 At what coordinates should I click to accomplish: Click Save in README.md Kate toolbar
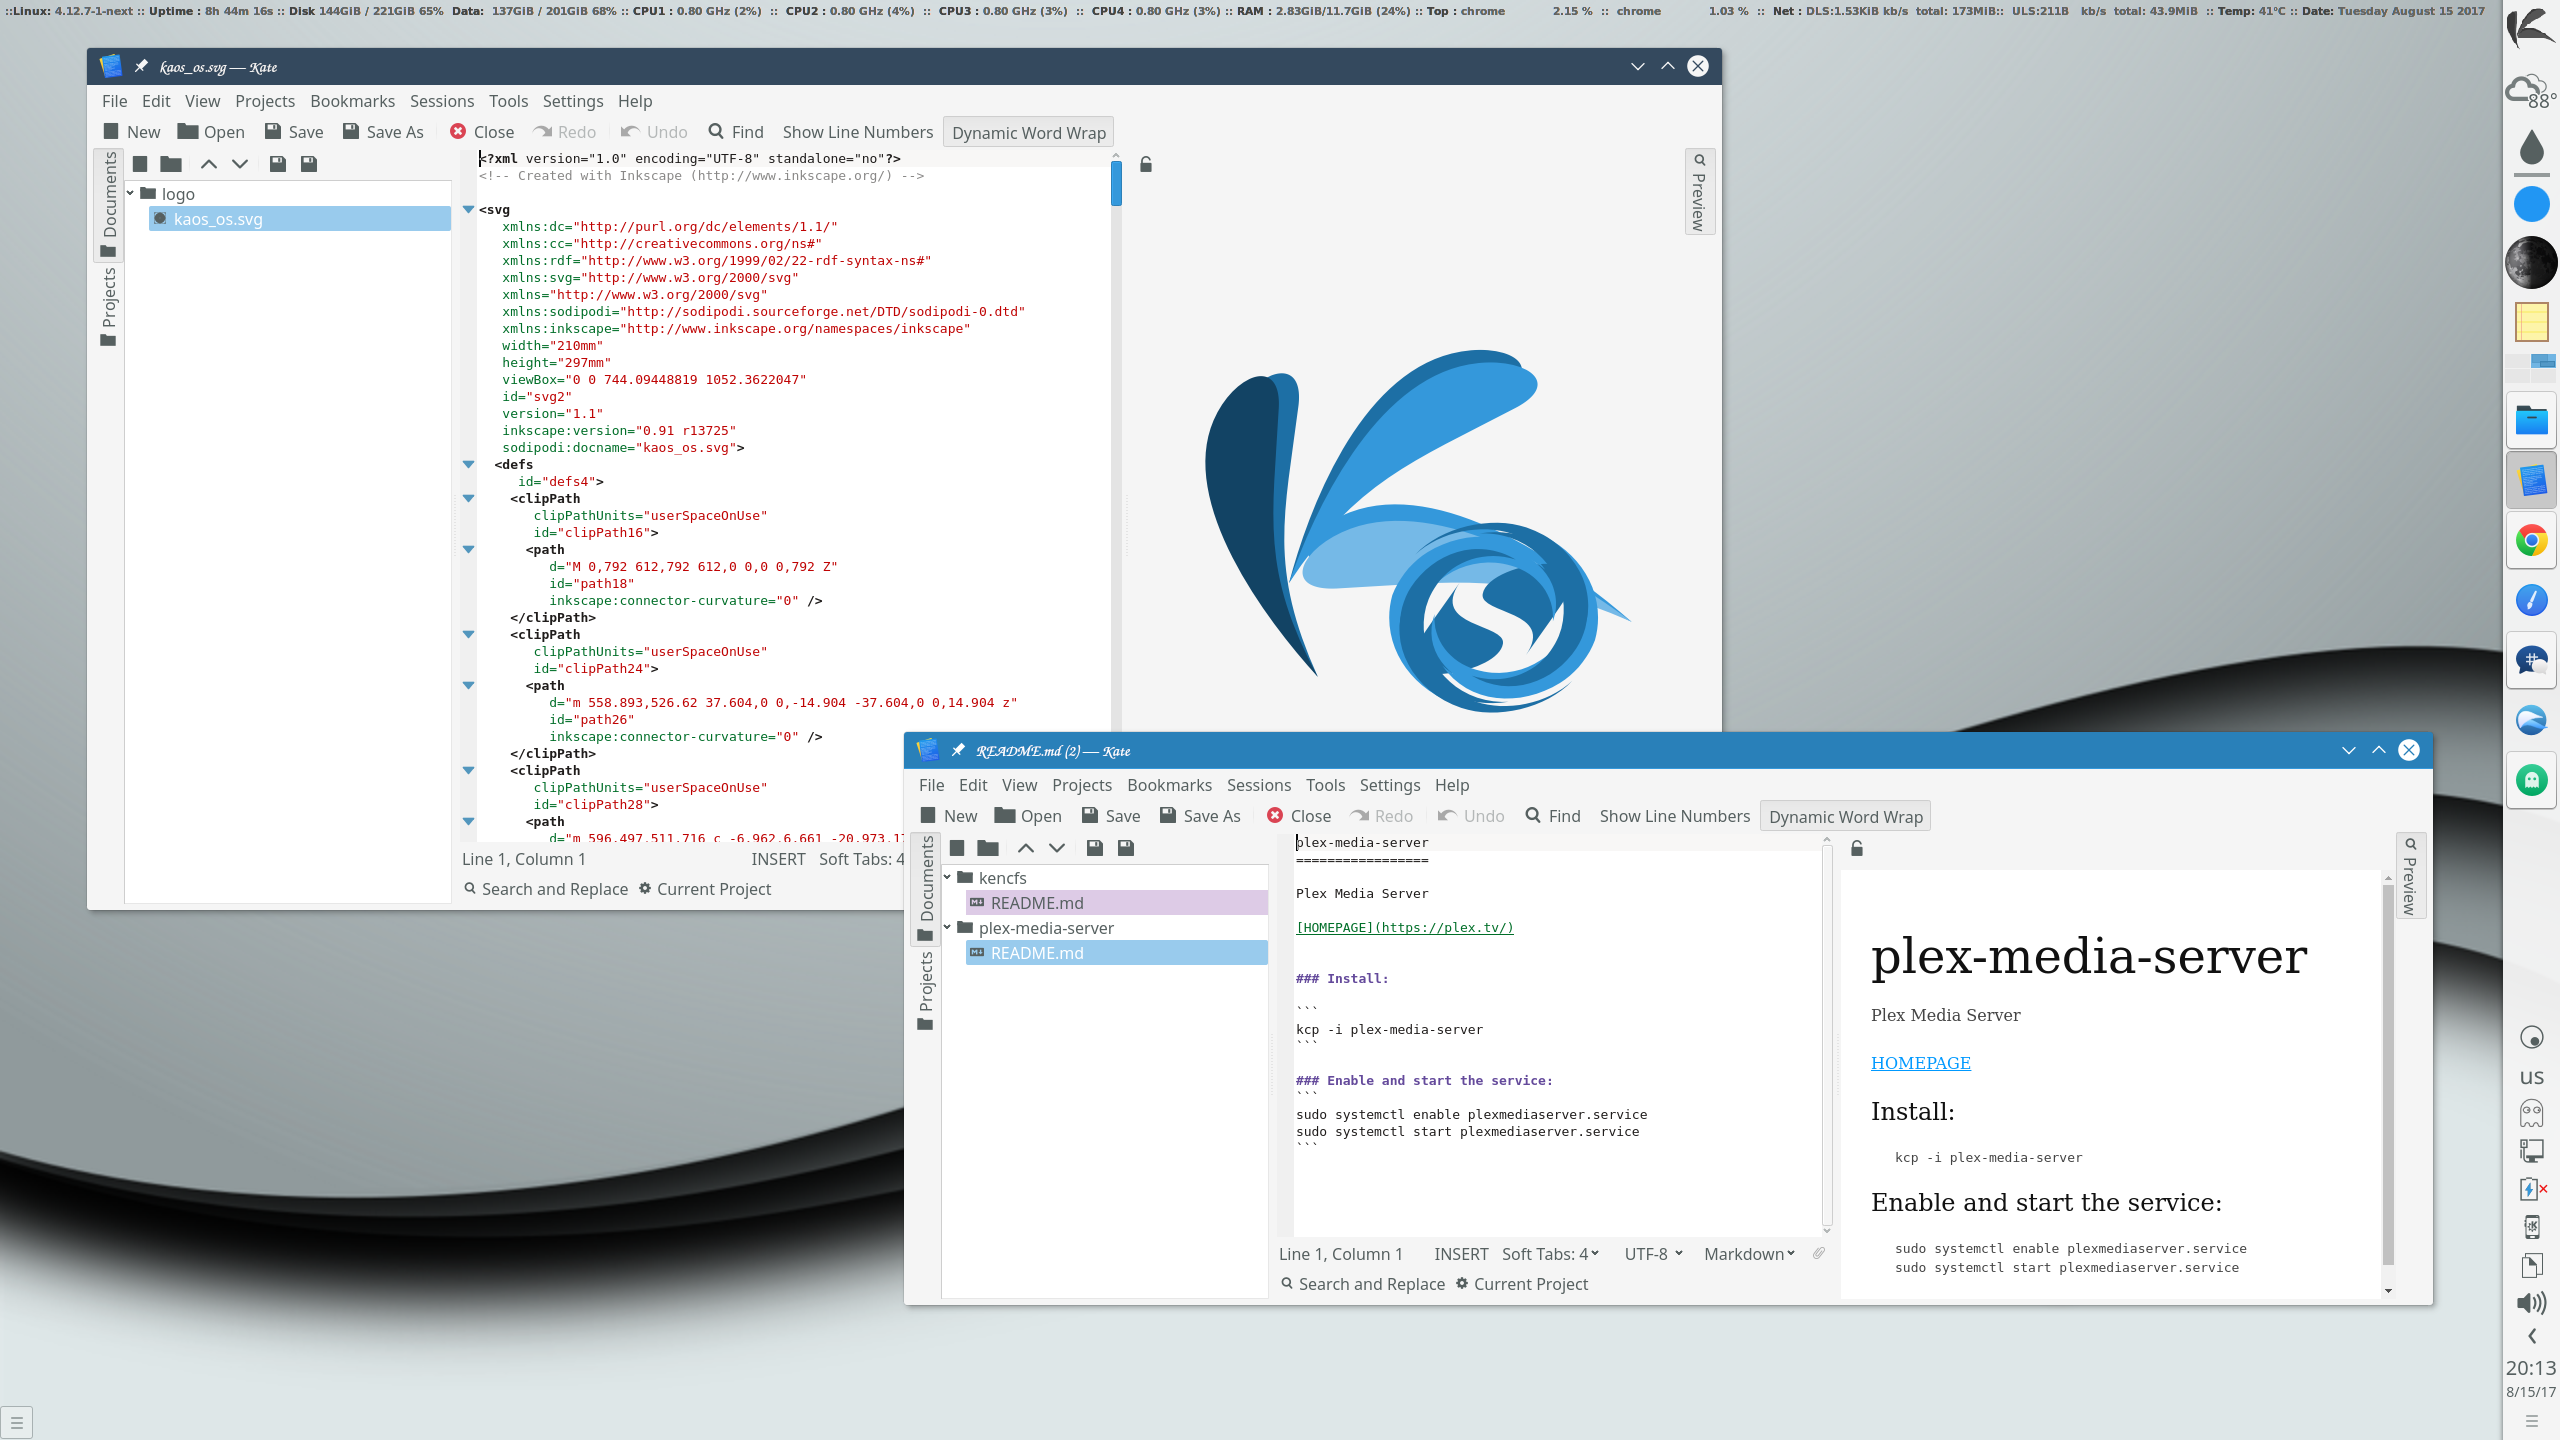[x=1111, y=816]
